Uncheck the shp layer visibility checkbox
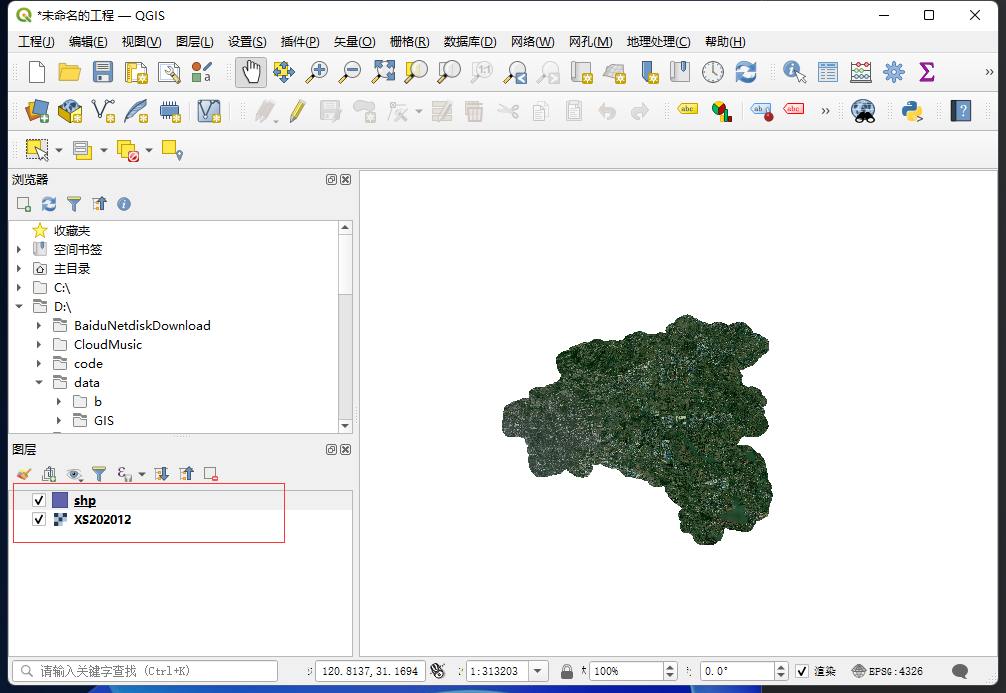The image size is (1006, 693). point(38,500)
